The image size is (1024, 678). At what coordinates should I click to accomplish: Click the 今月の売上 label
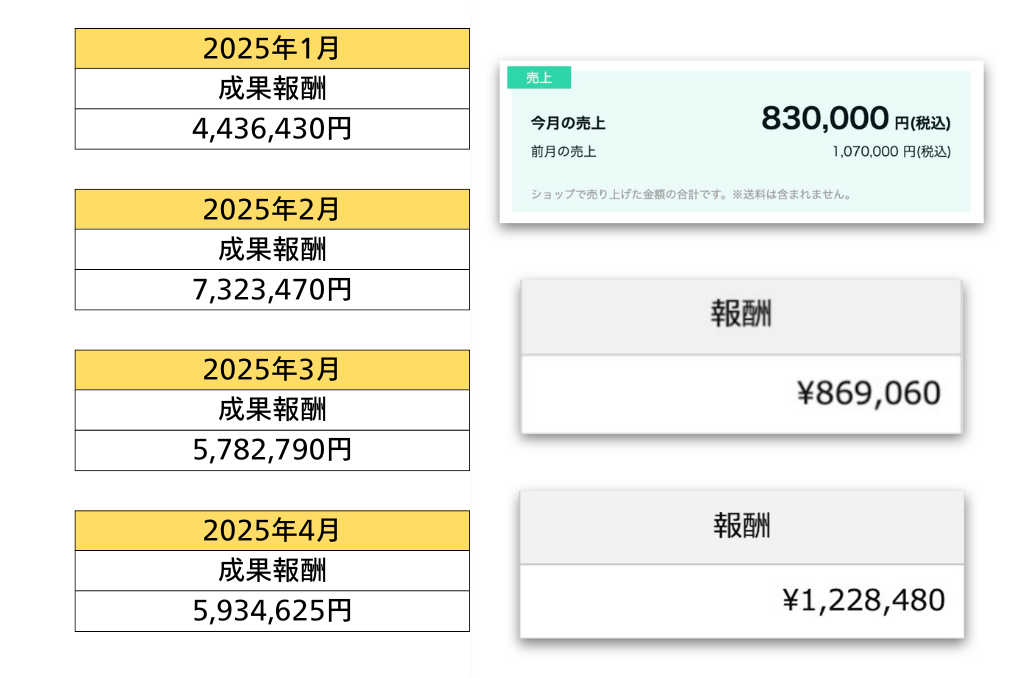pos(568,124)
